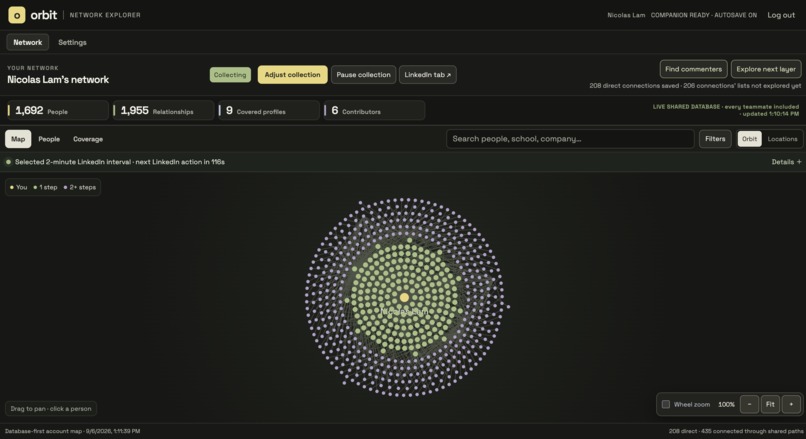The image size is (806, 439).
Task: Click the You legend item
Action: pos(19,187)
